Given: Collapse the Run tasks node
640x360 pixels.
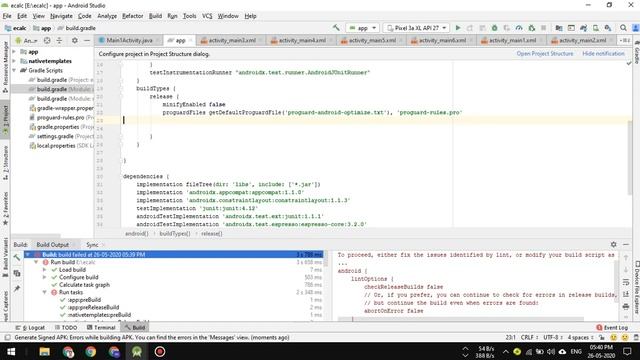Looking at the screenshot, I should (x=44, y=292).
